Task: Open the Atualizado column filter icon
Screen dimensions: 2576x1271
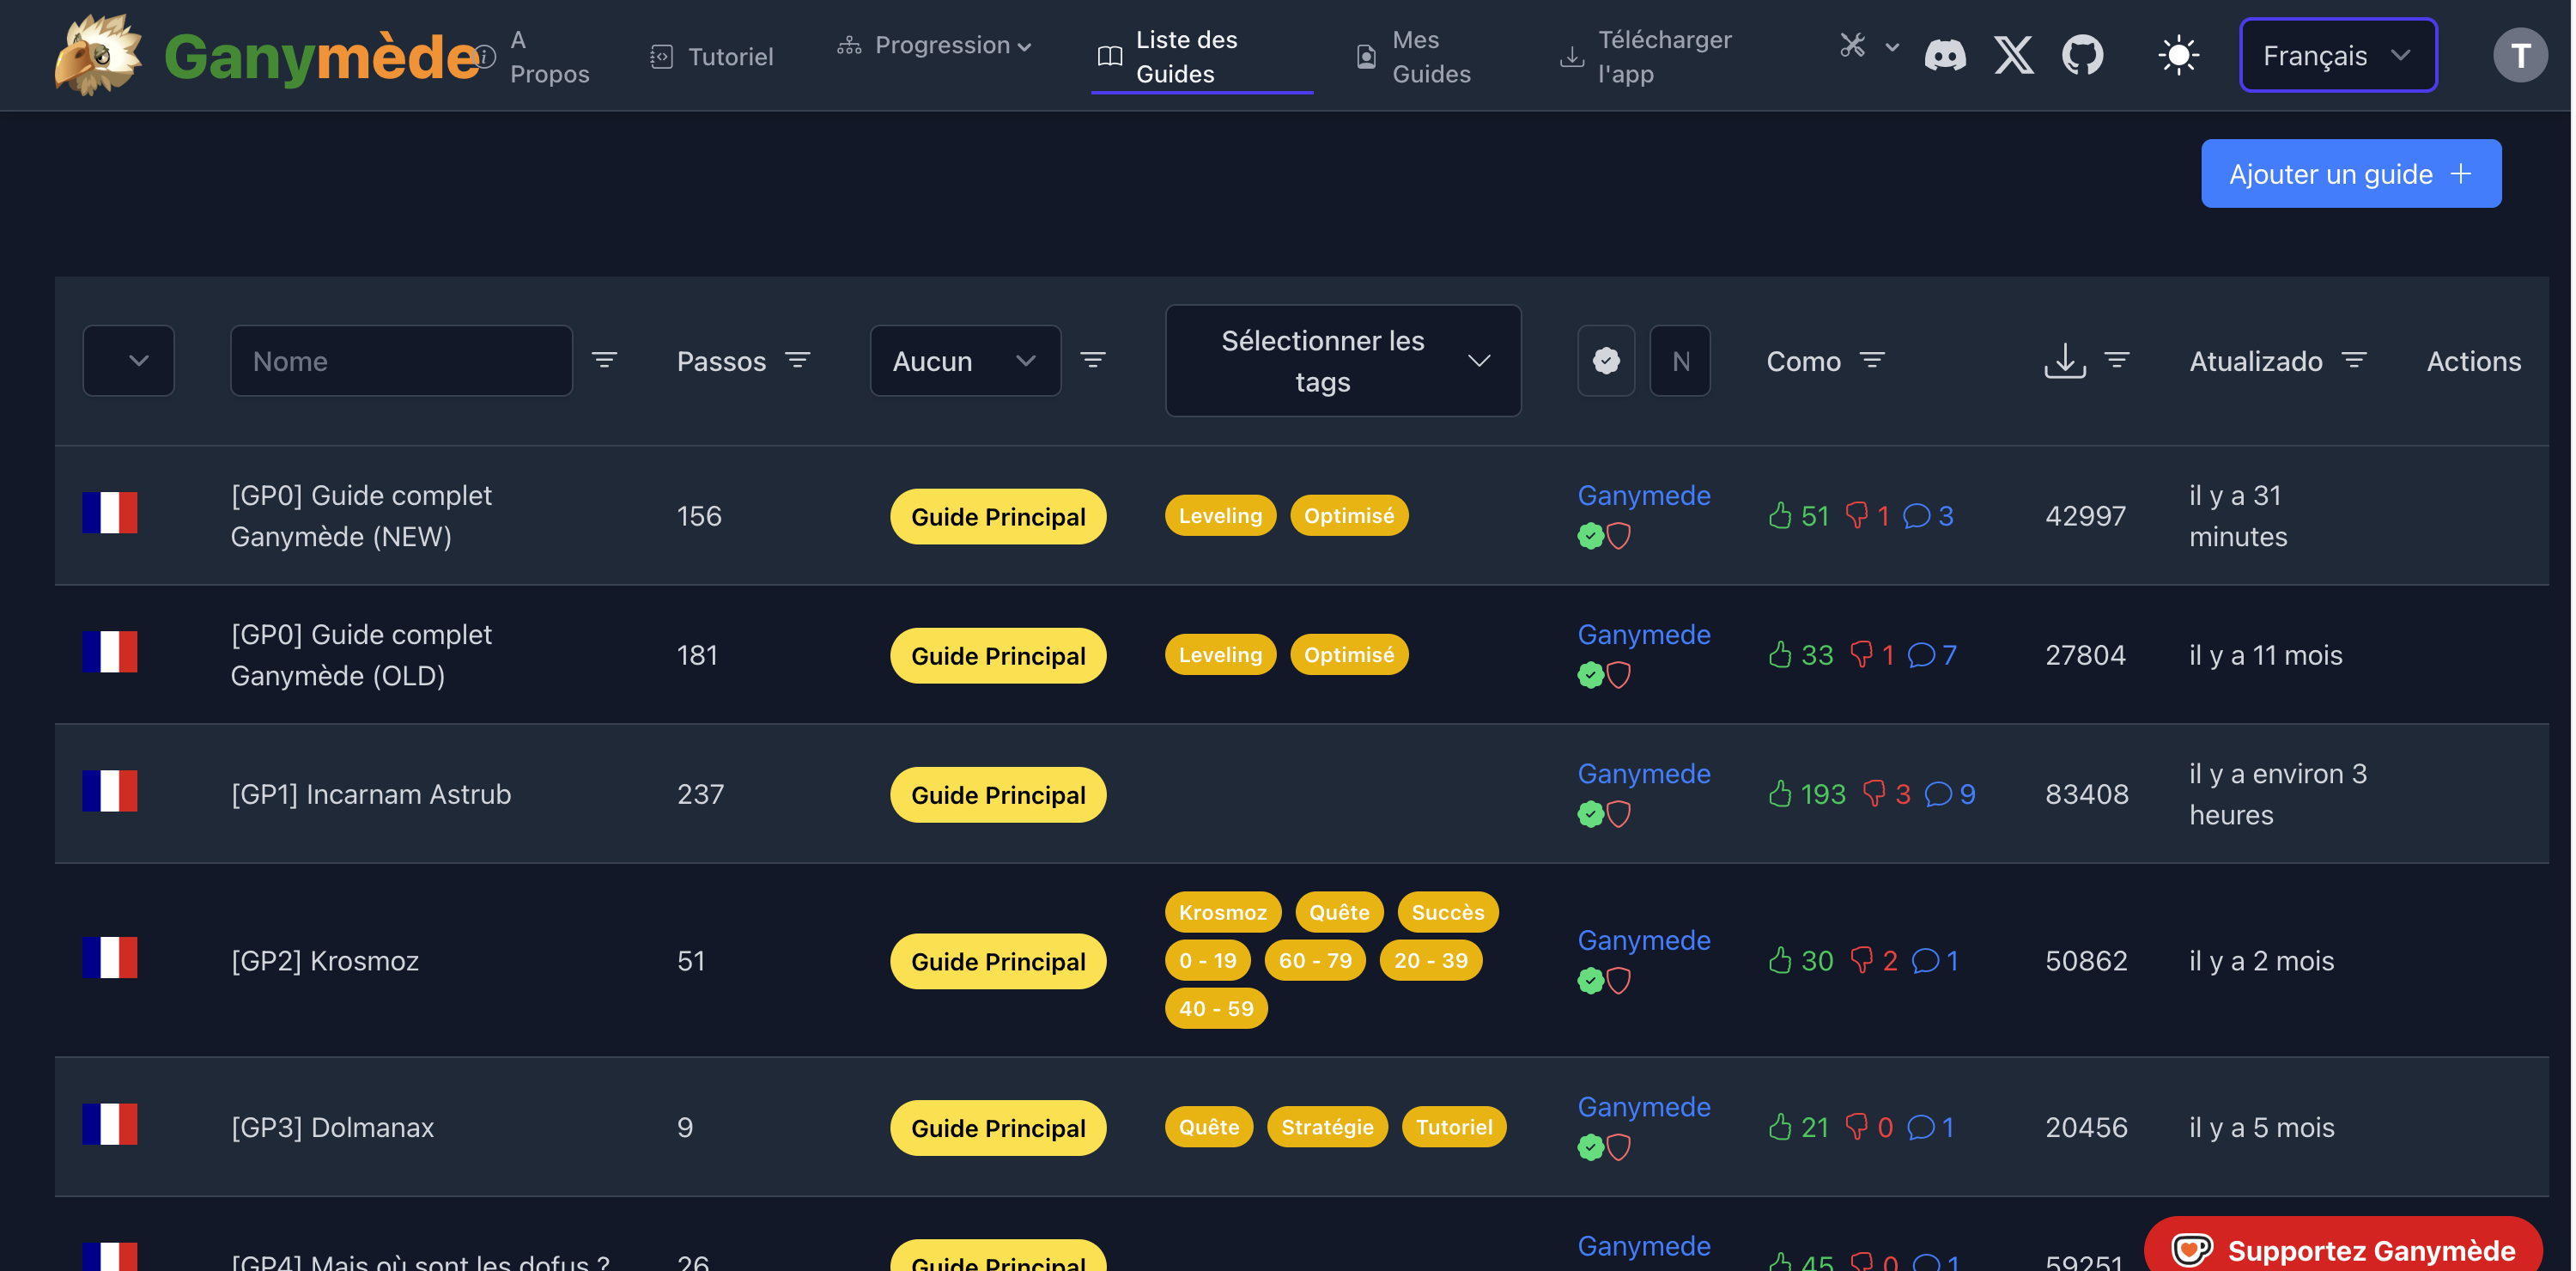Action: tap(2355, 360)
